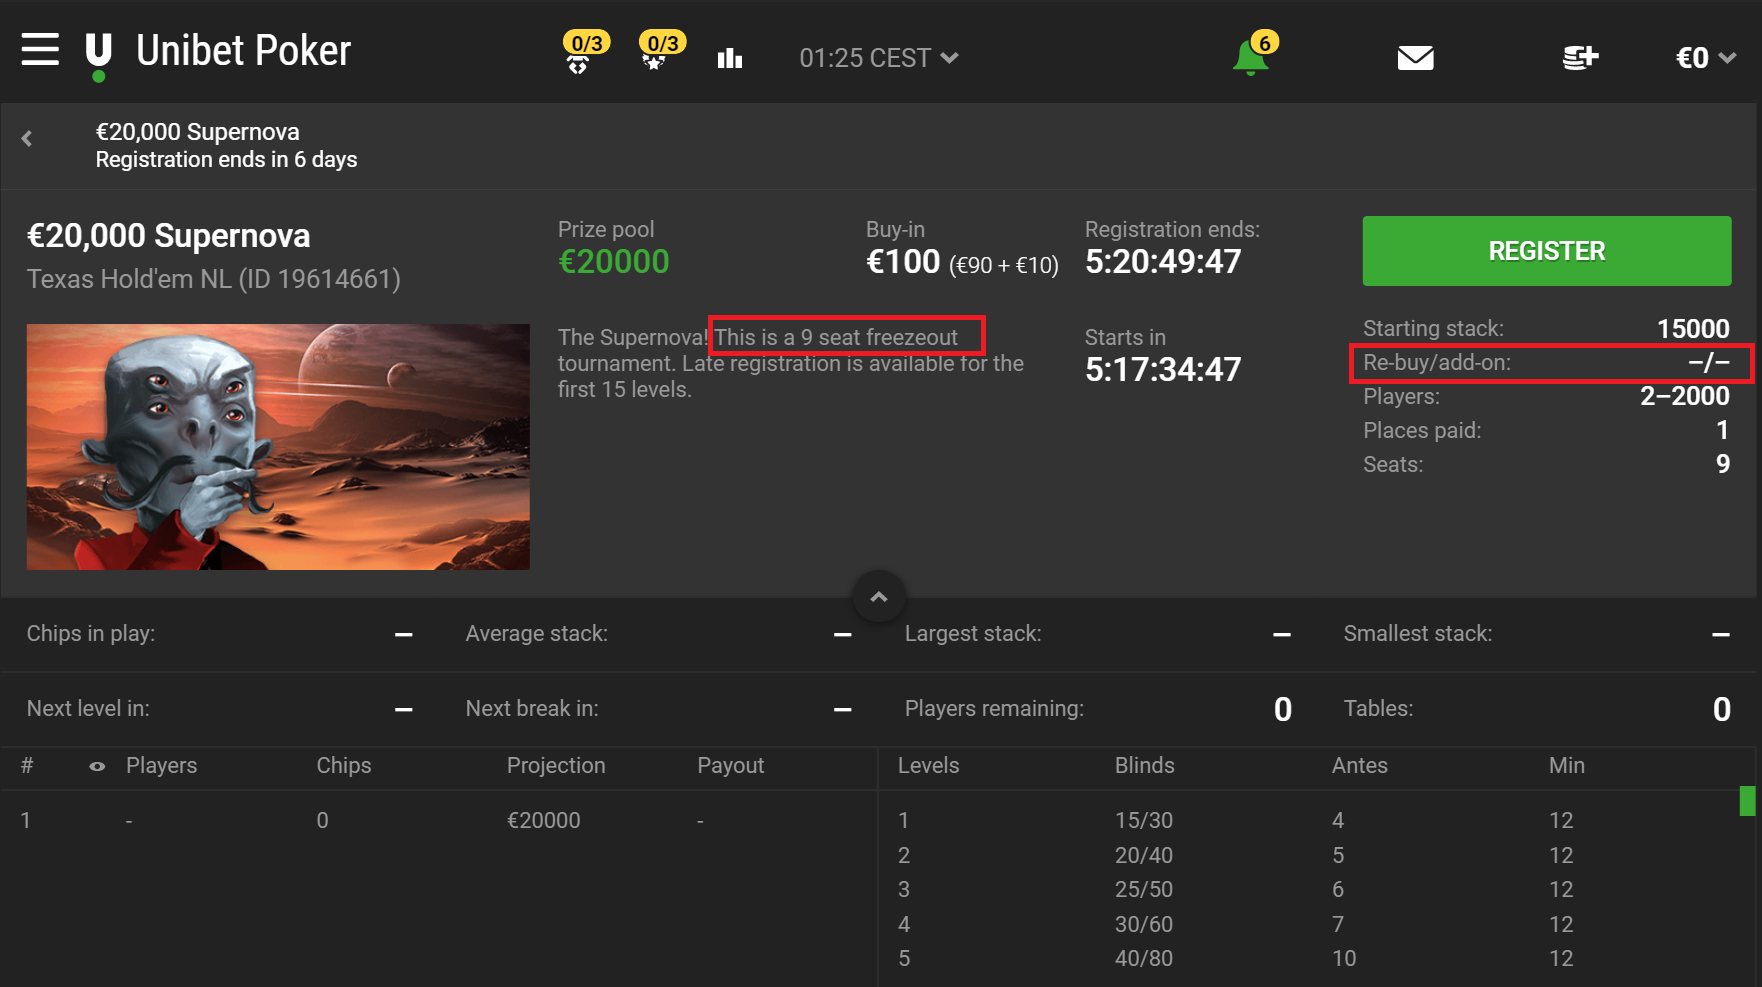Click the Unibet logo icon
Image resolution: width=1762 pixels, height=987 pixels.
[x=98, y=57]
